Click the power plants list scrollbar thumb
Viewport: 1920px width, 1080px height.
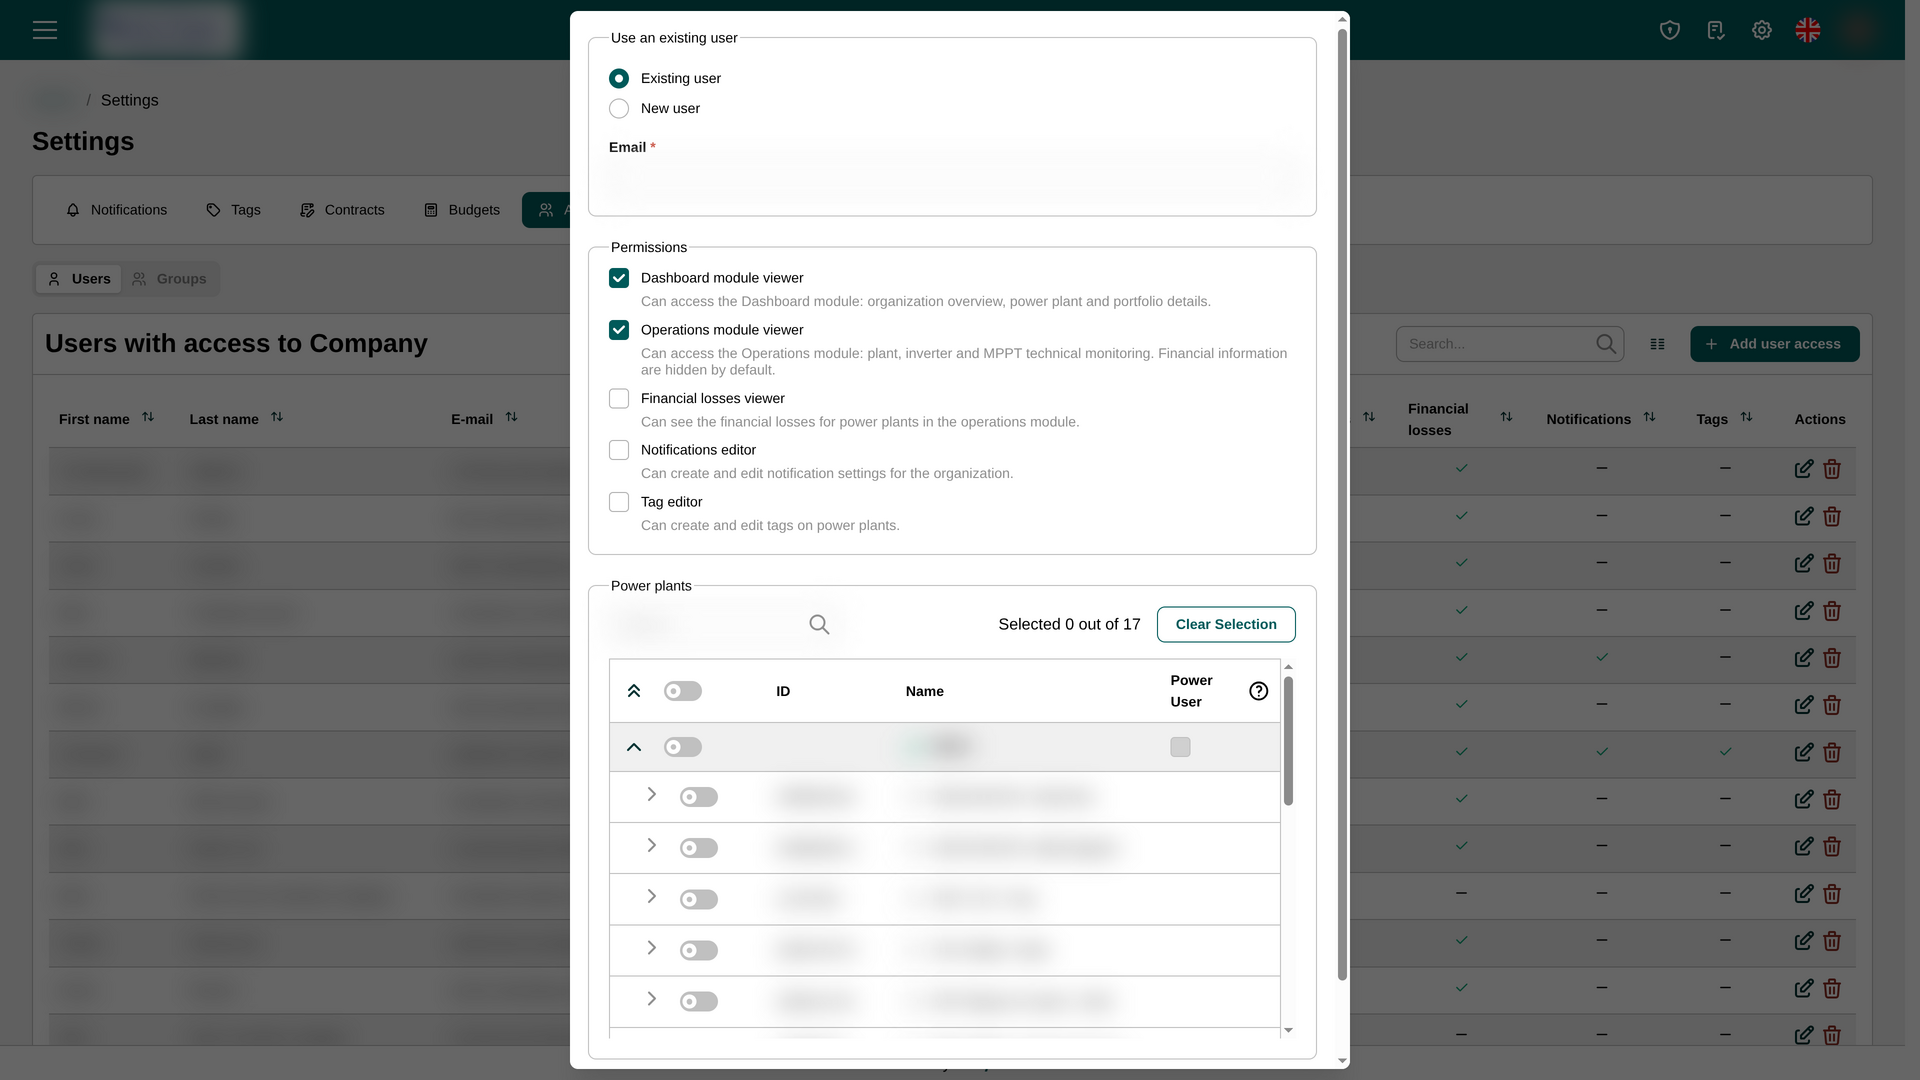(1288, 741)
